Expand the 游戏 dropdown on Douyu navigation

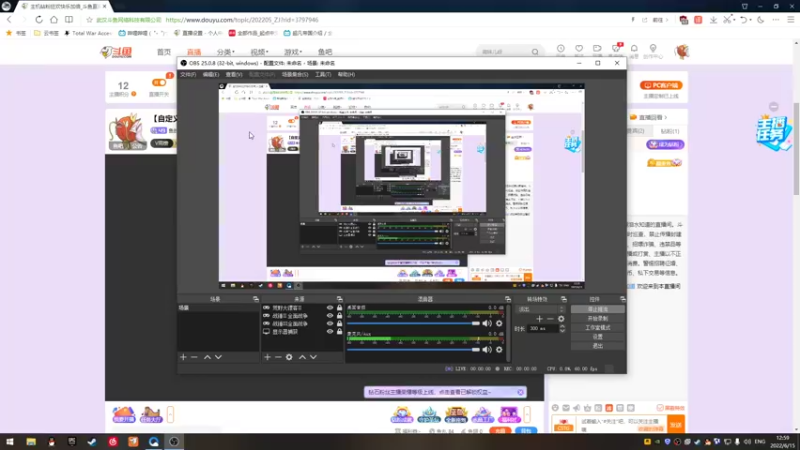[x=293, y=52]
